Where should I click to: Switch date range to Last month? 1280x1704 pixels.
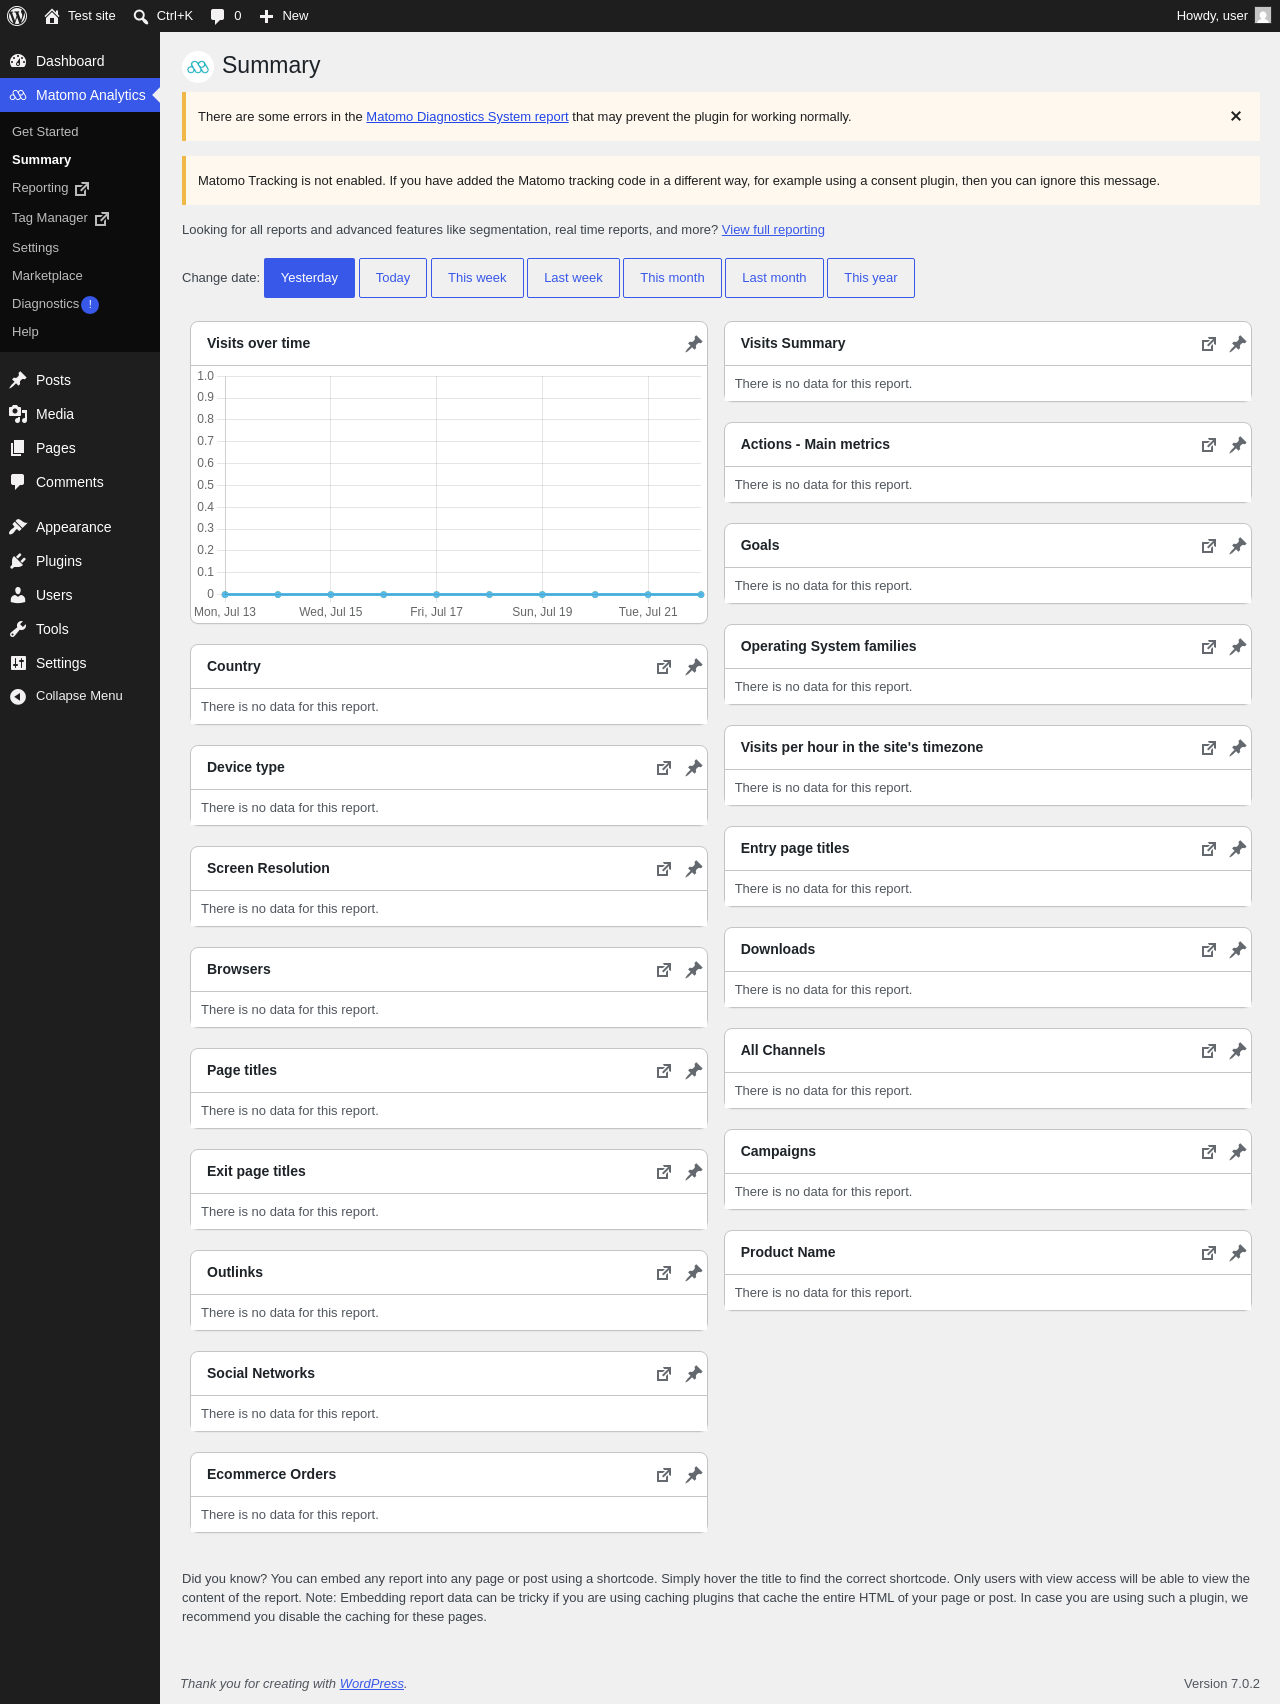click(774, 278)
